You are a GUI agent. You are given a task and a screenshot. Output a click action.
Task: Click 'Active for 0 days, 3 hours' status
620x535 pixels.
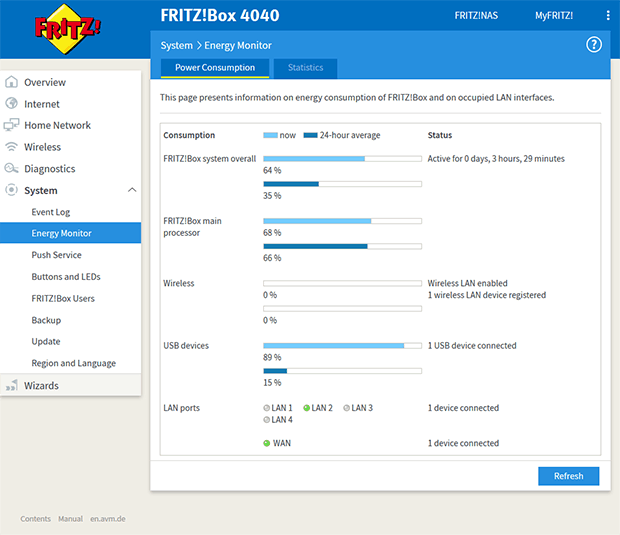496,159
